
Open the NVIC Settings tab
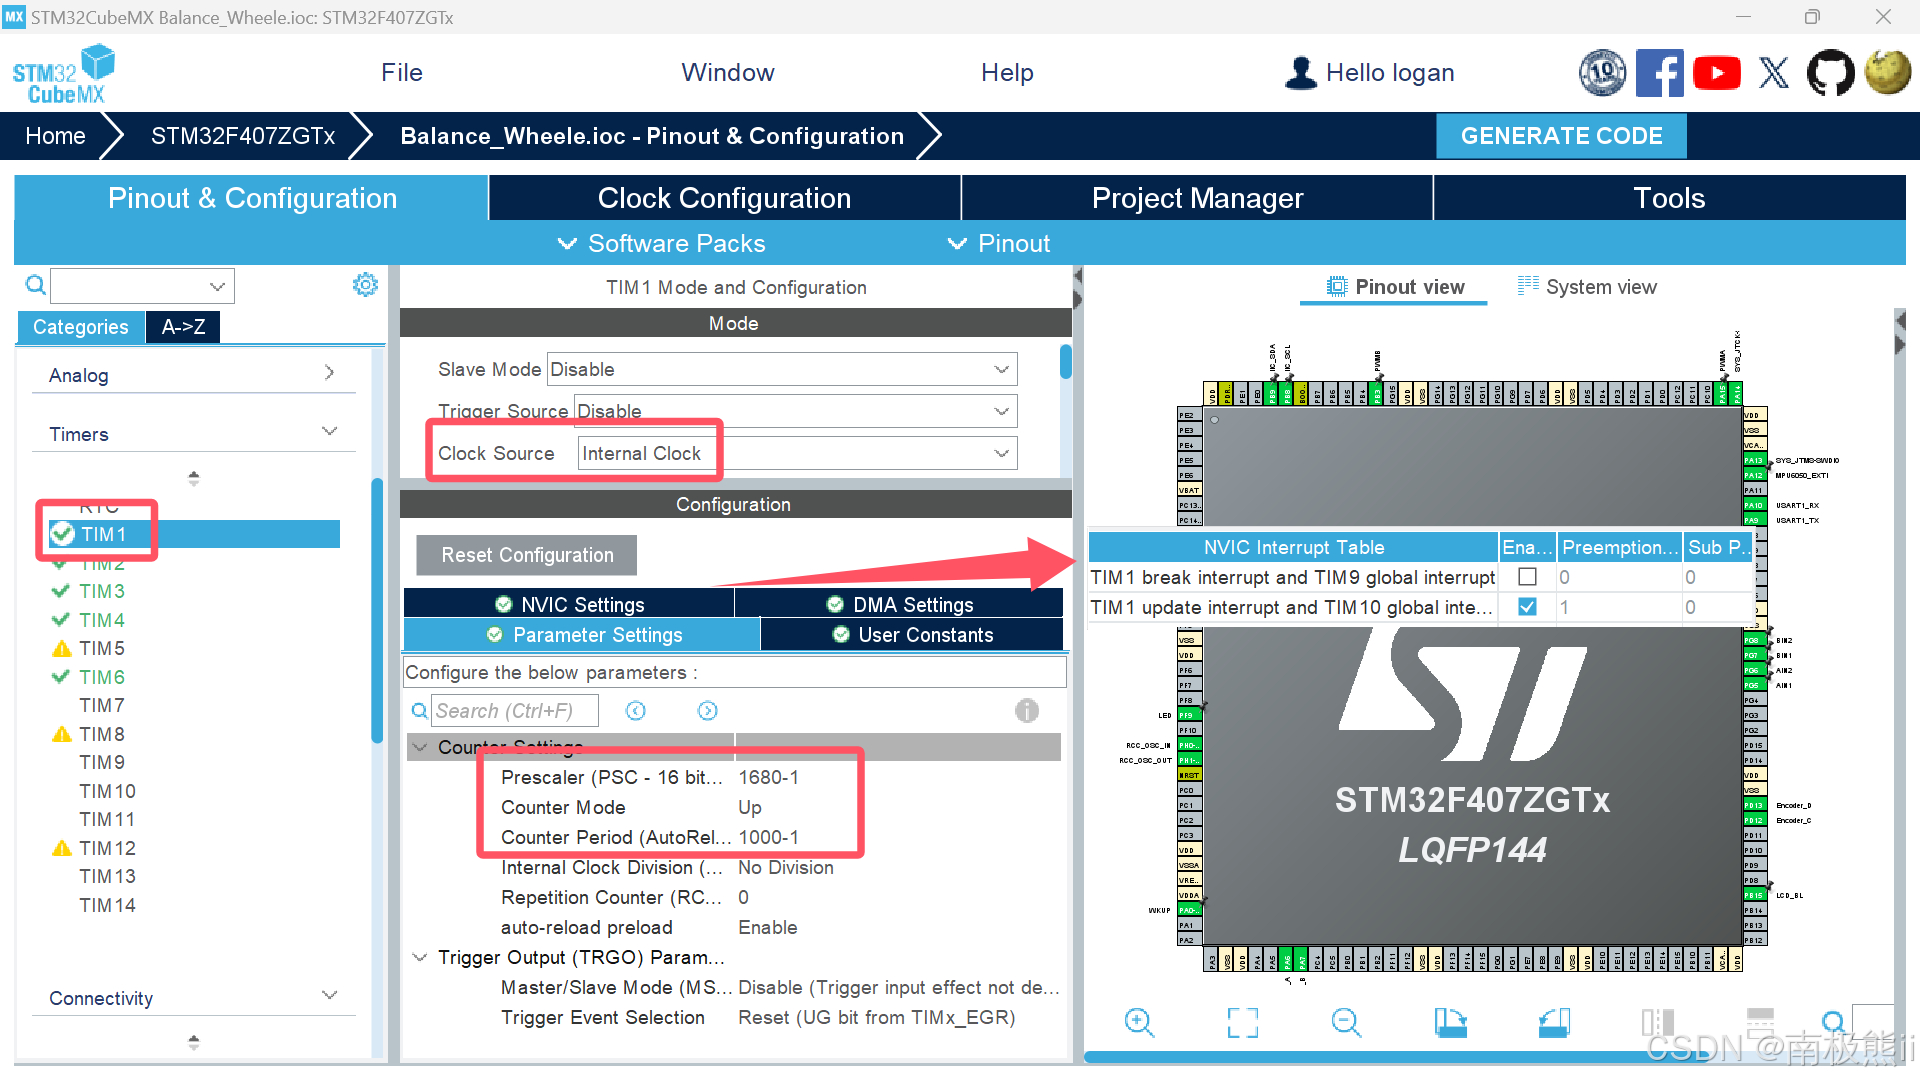coord(569,604)
